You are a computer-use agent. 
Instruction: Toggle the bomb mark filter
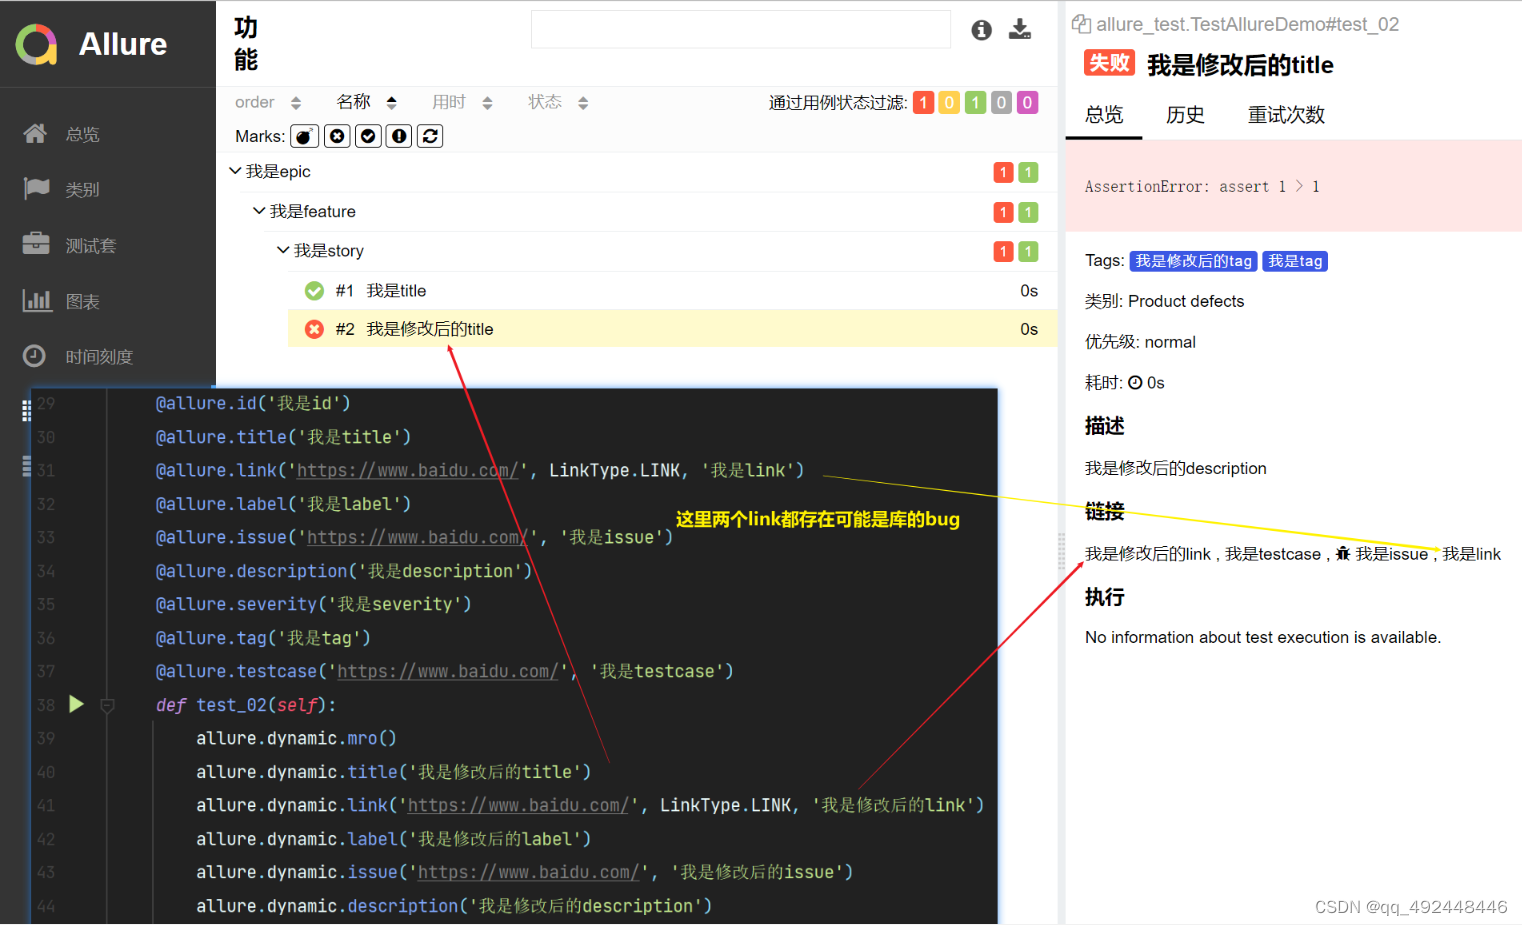(304, 136)
